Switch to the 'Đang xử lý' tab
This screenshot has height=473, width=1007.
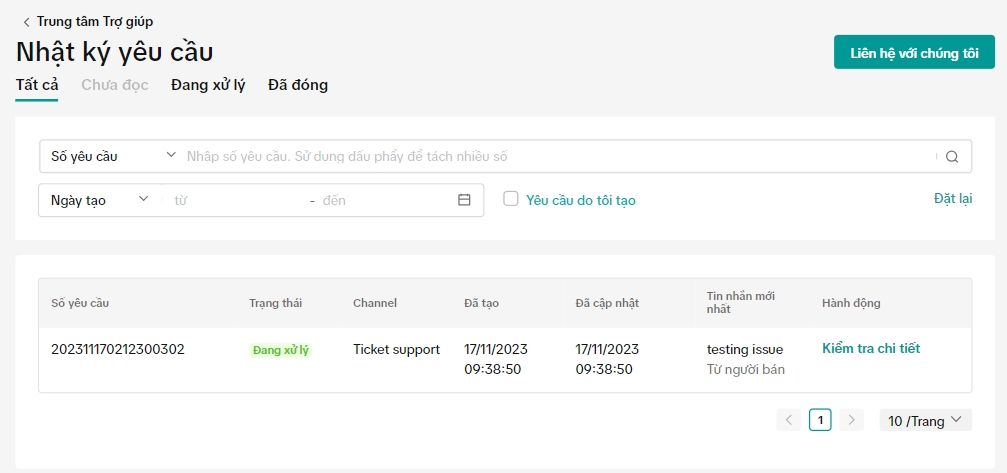208,85
